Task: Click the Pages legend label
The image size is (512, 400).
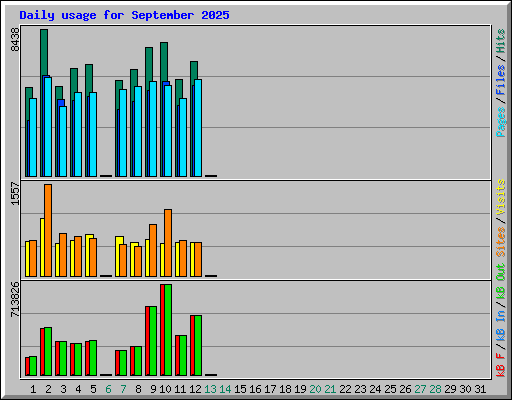Action: [501, 122]
